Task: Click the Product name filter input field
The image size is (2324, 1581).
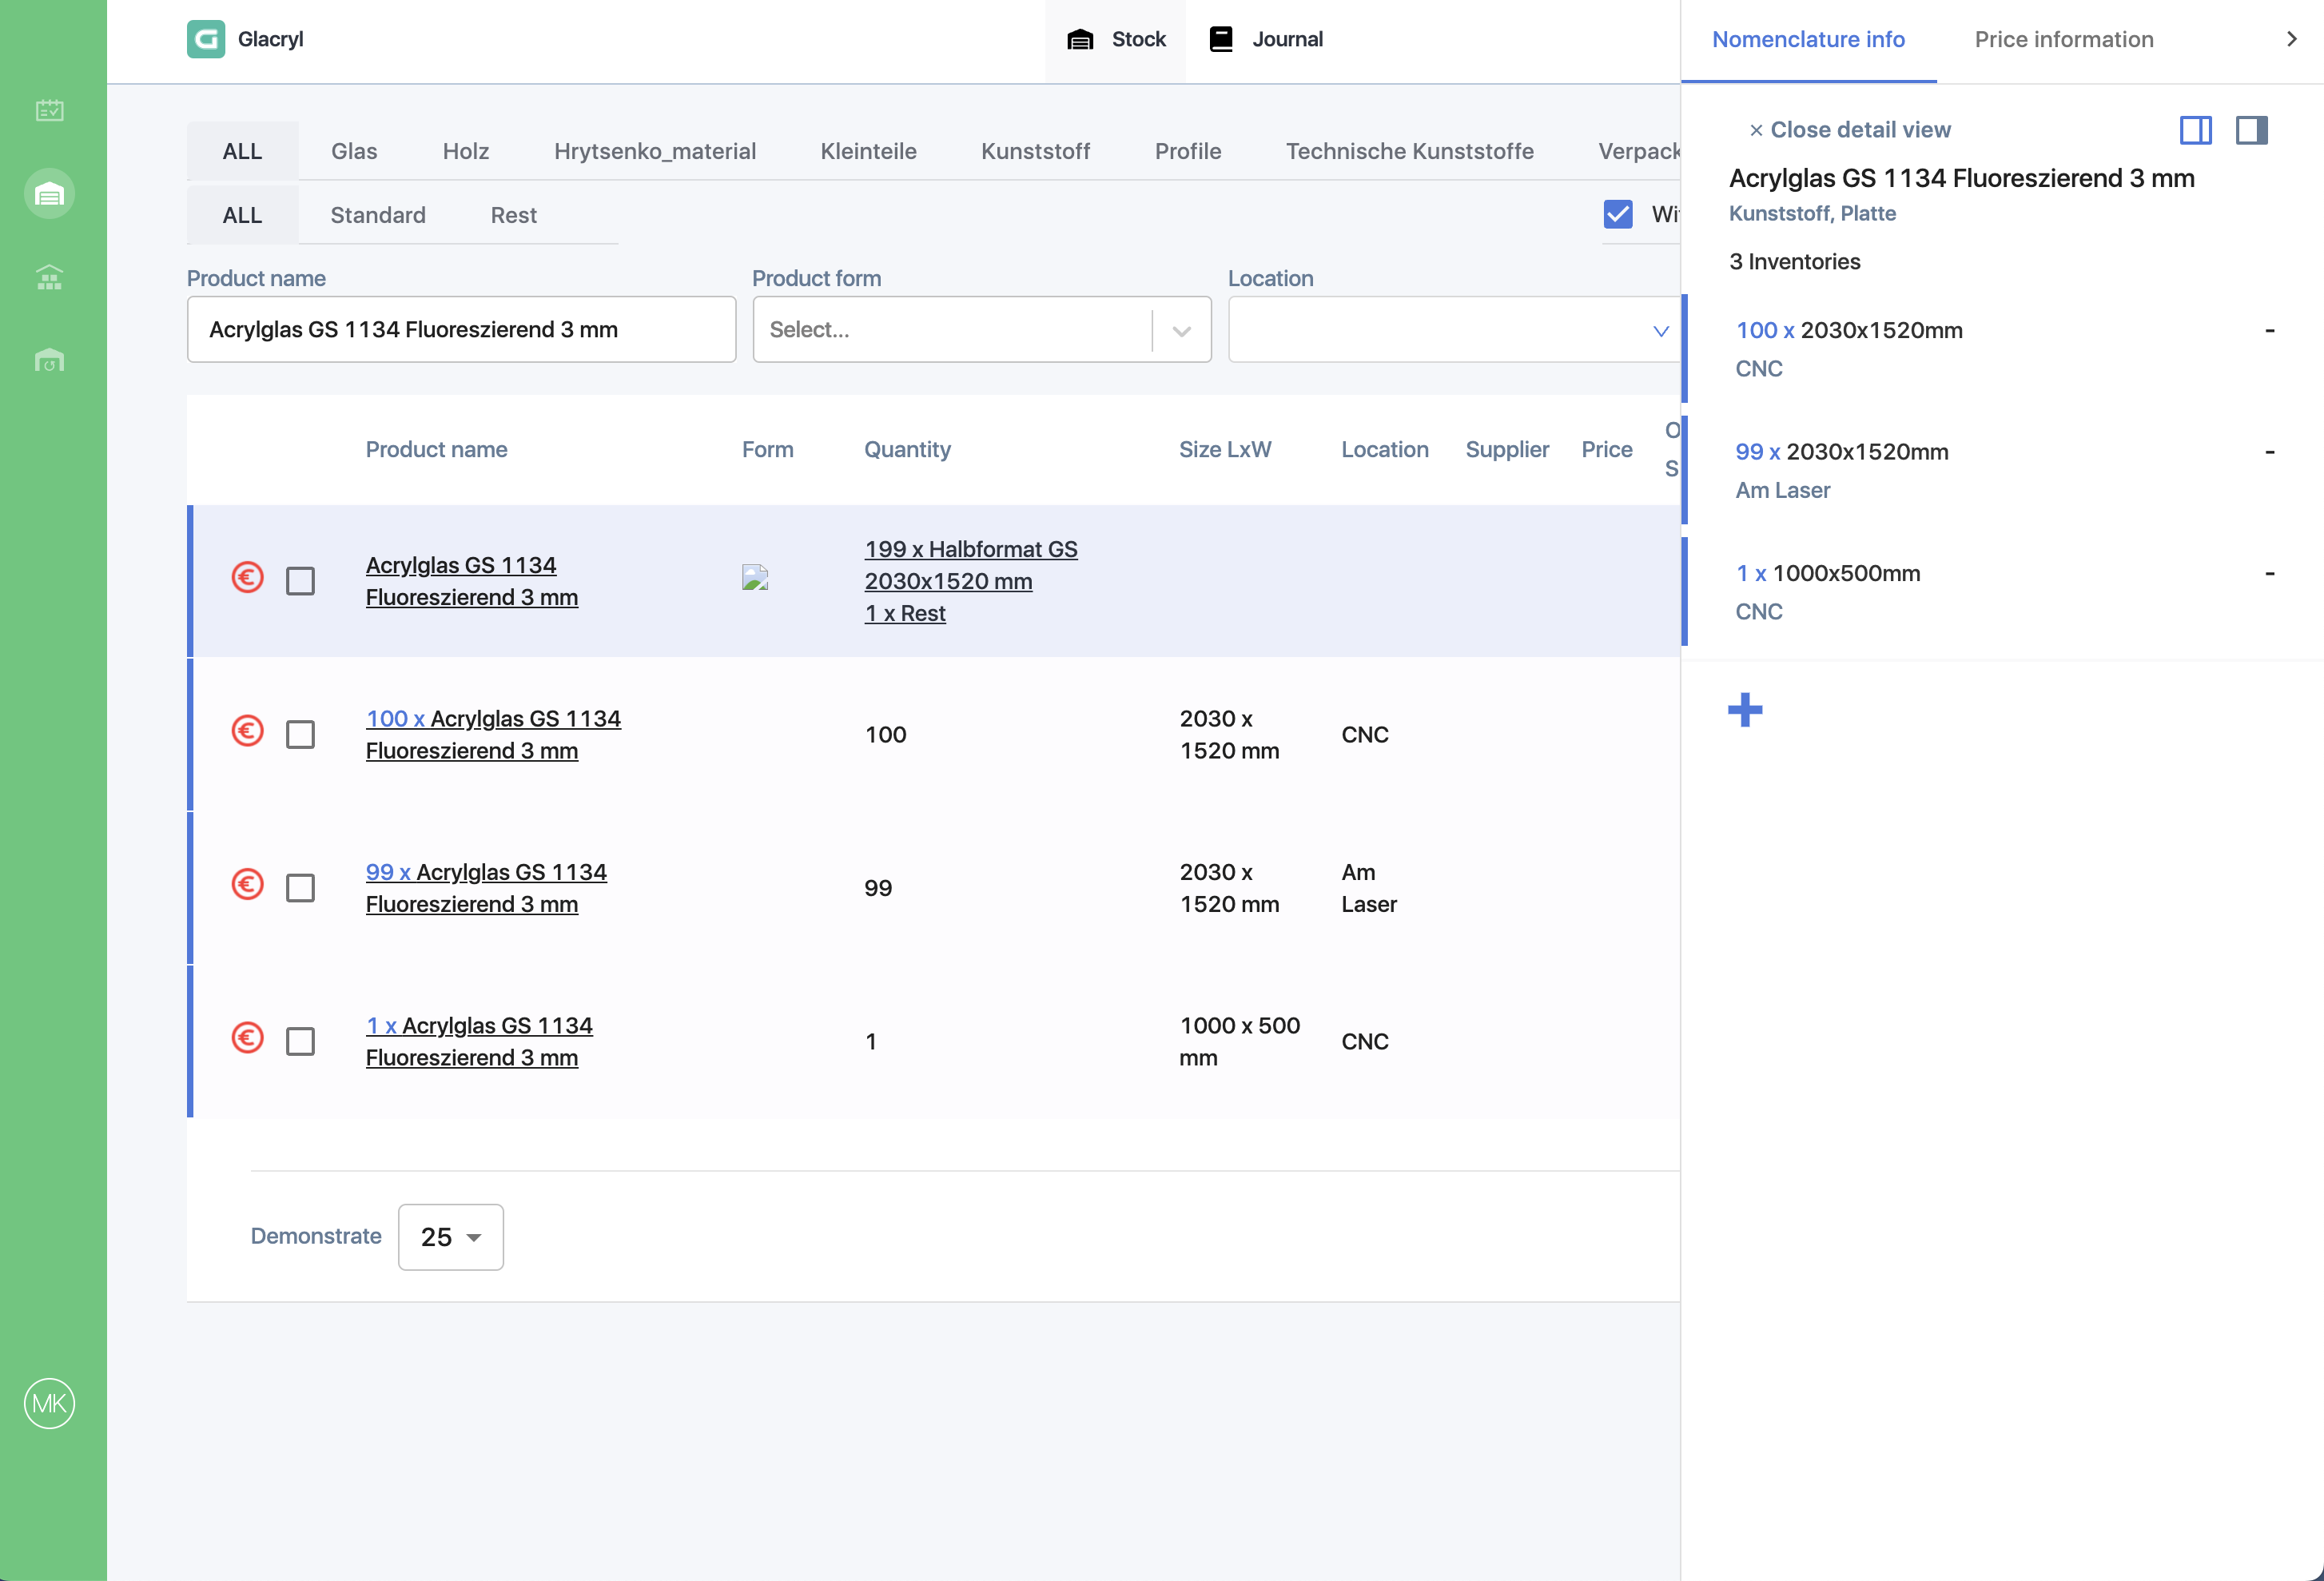Action: tap(461, 329)
